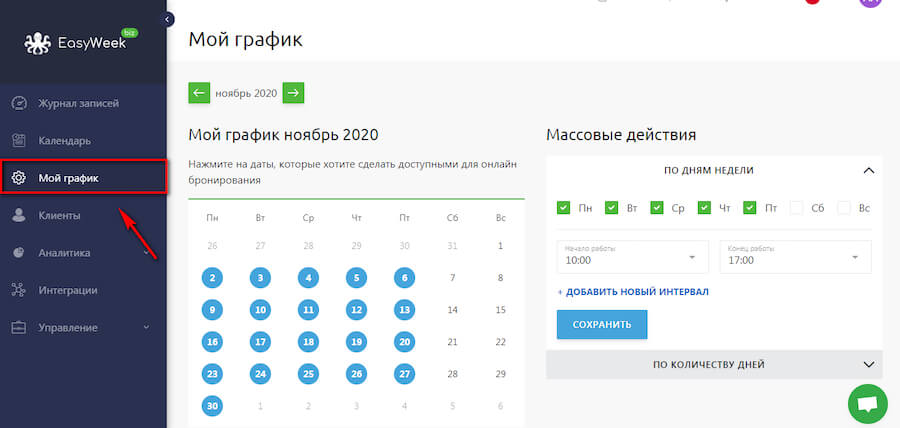Image resolution: width=900 pixels, height=428 pixels.
Task: Toggle November 2 in the calendar
Action: click(x=212, y=278)
